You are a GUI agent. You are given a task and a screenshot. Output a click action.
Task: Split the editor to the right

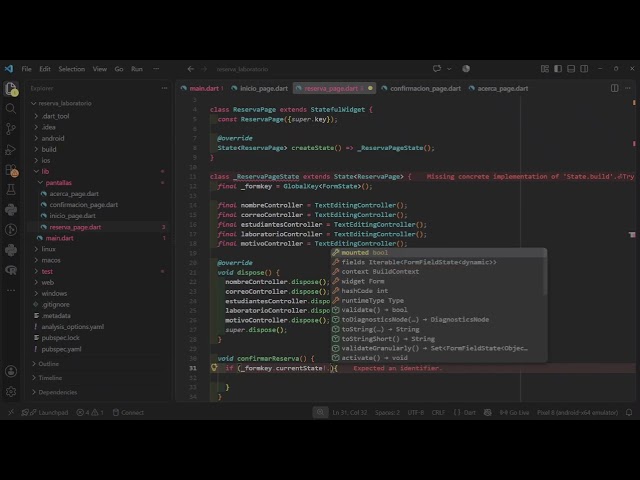614,88
